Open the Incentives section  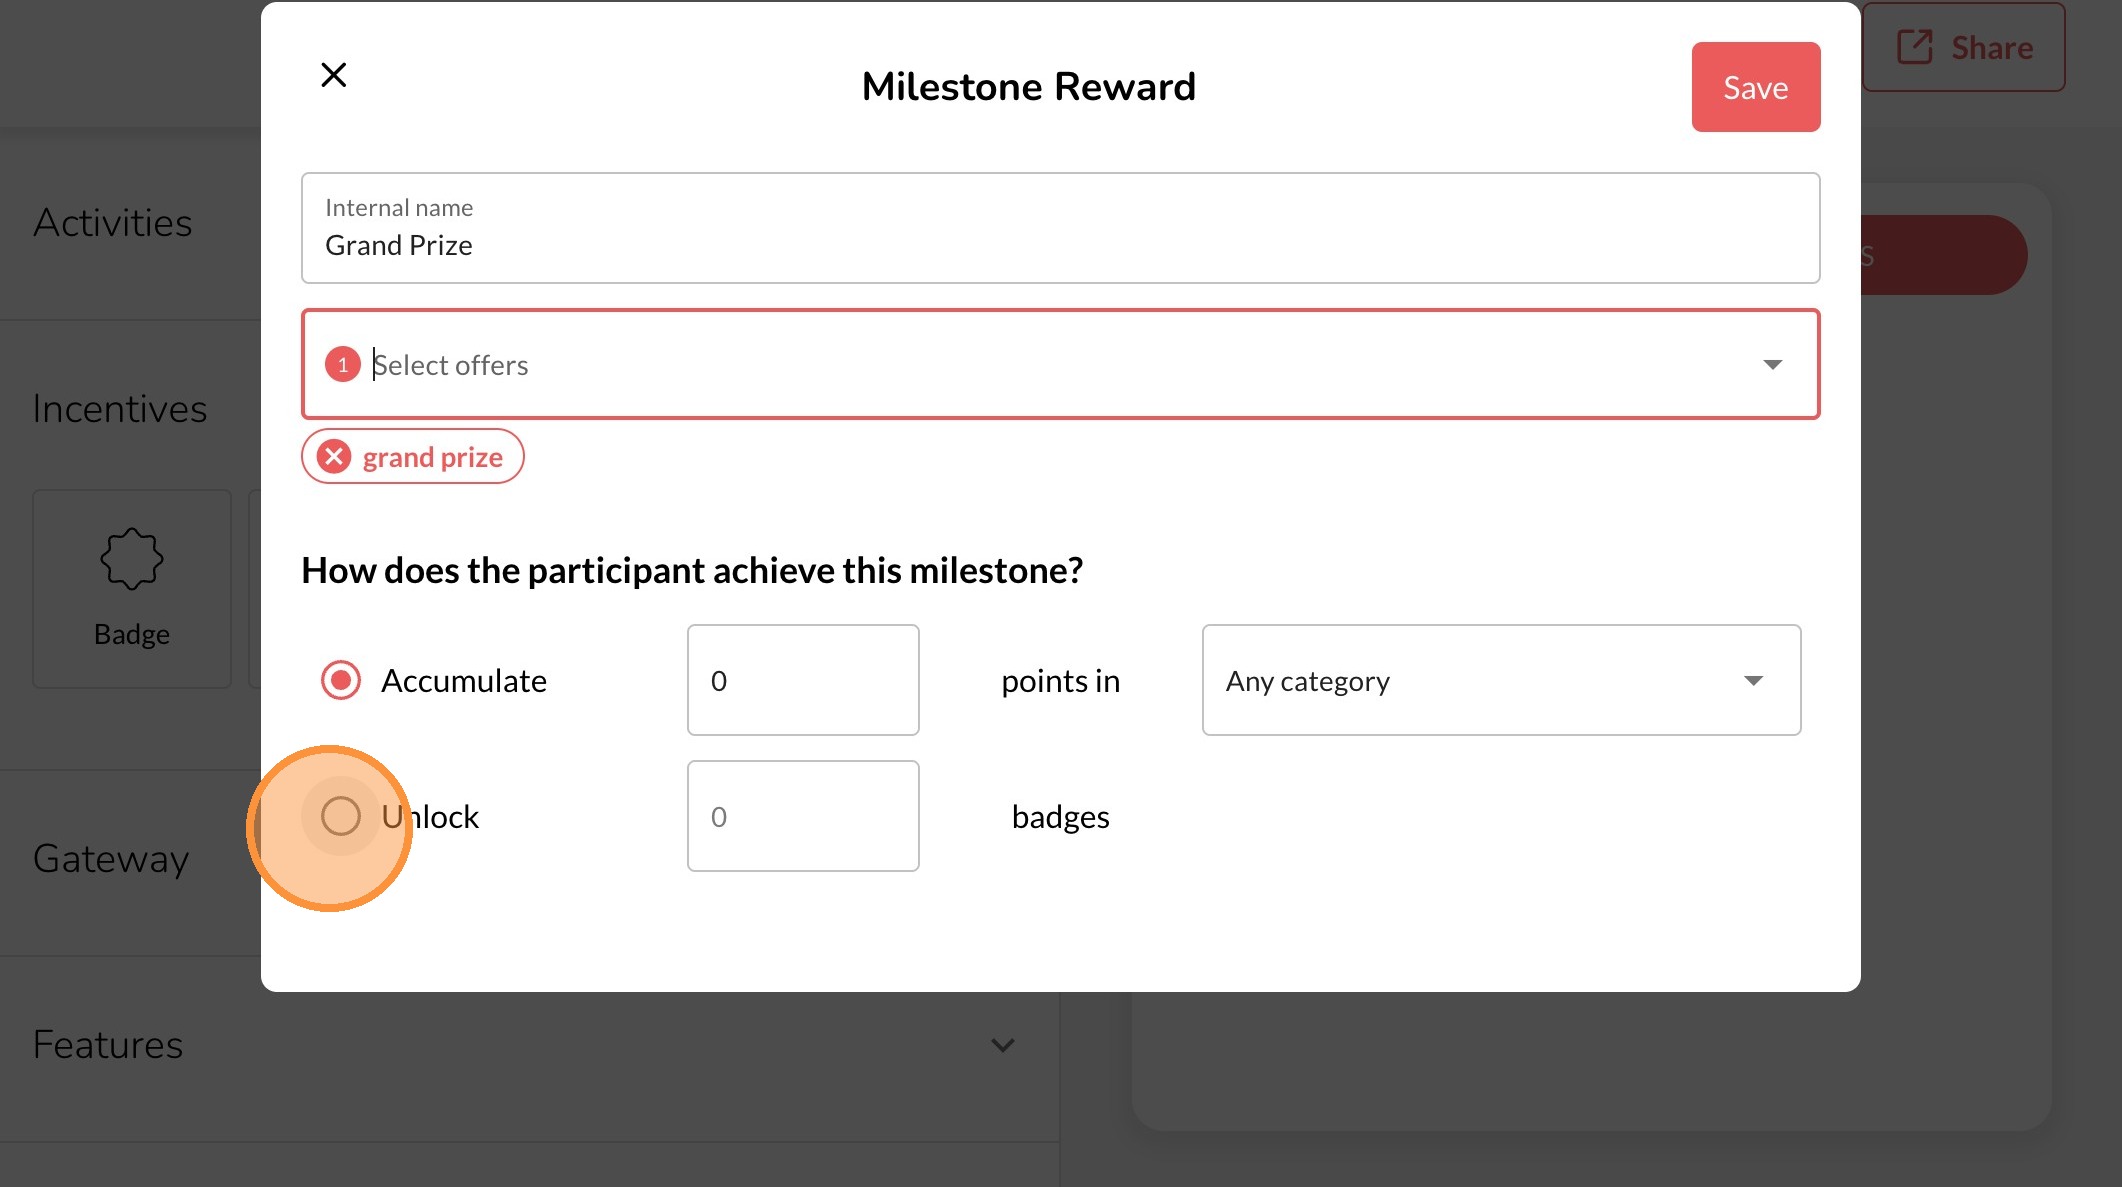tap(119, 409)
